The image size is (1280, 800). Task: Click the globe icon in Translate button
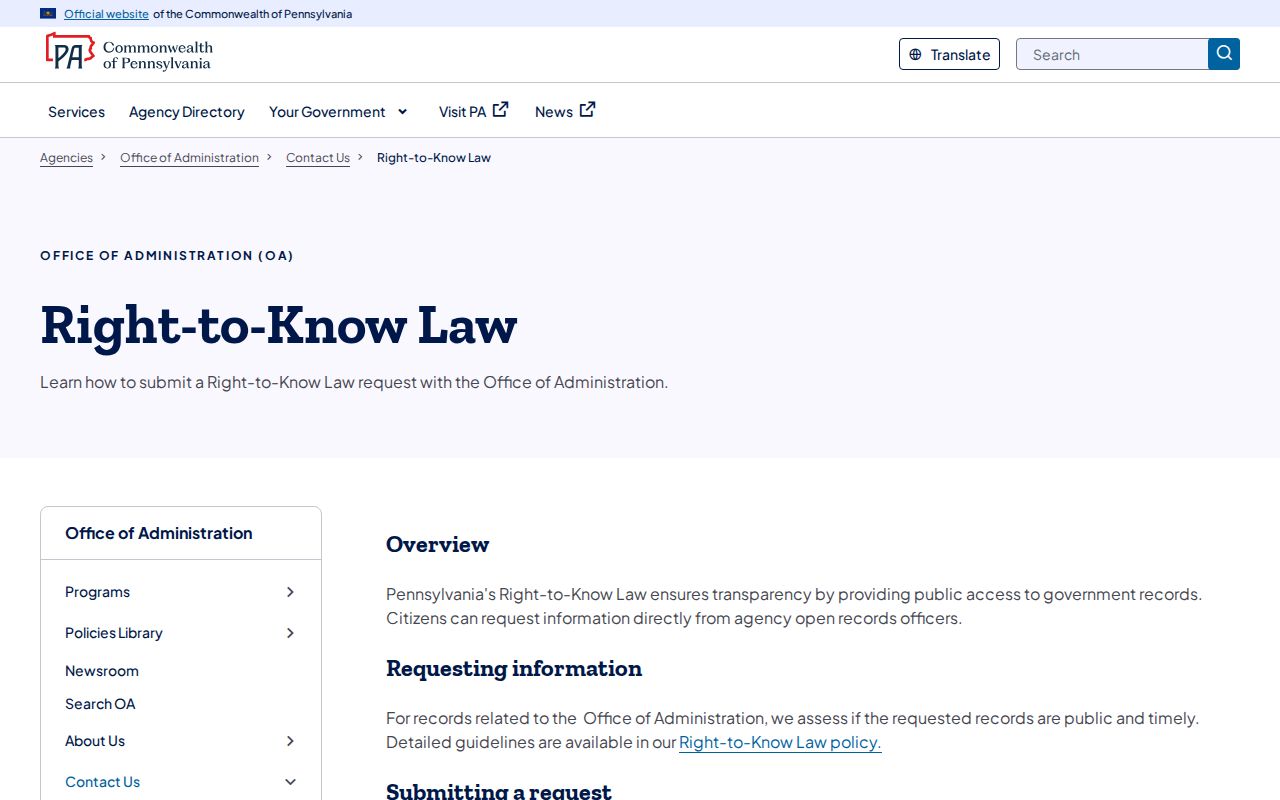click(x=915, y=55)
